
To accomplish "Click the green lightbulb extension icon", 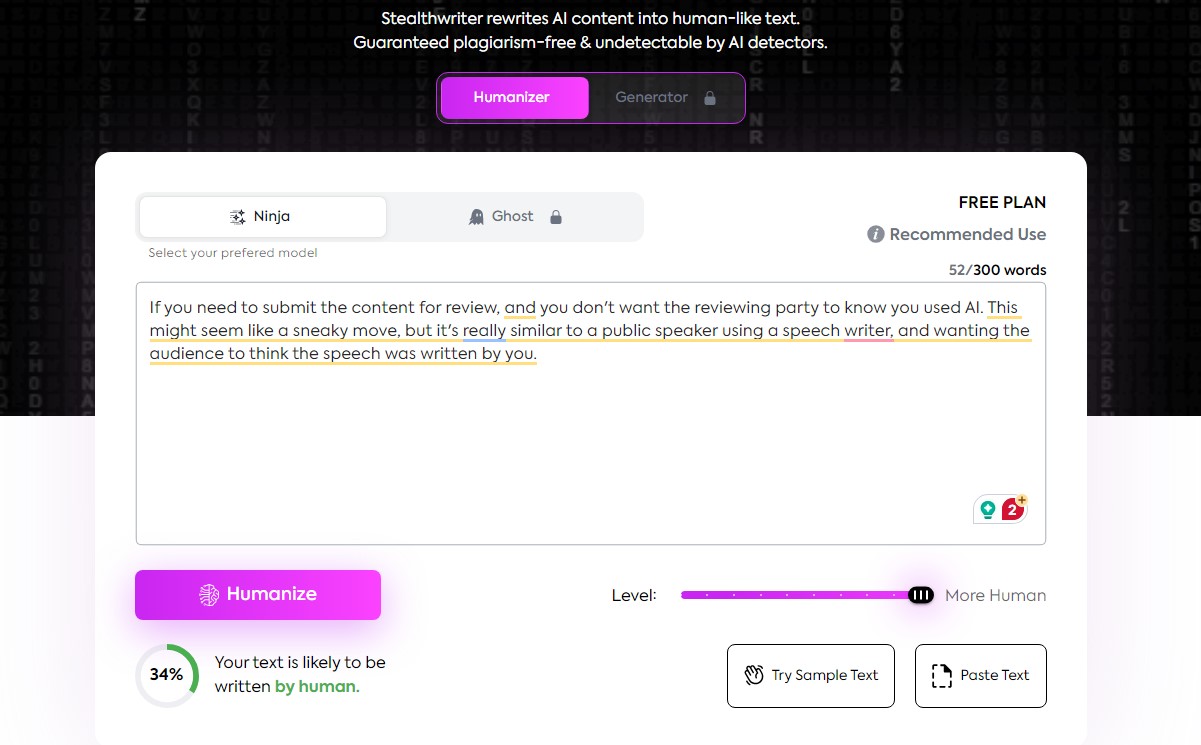I will click(988, 510).
